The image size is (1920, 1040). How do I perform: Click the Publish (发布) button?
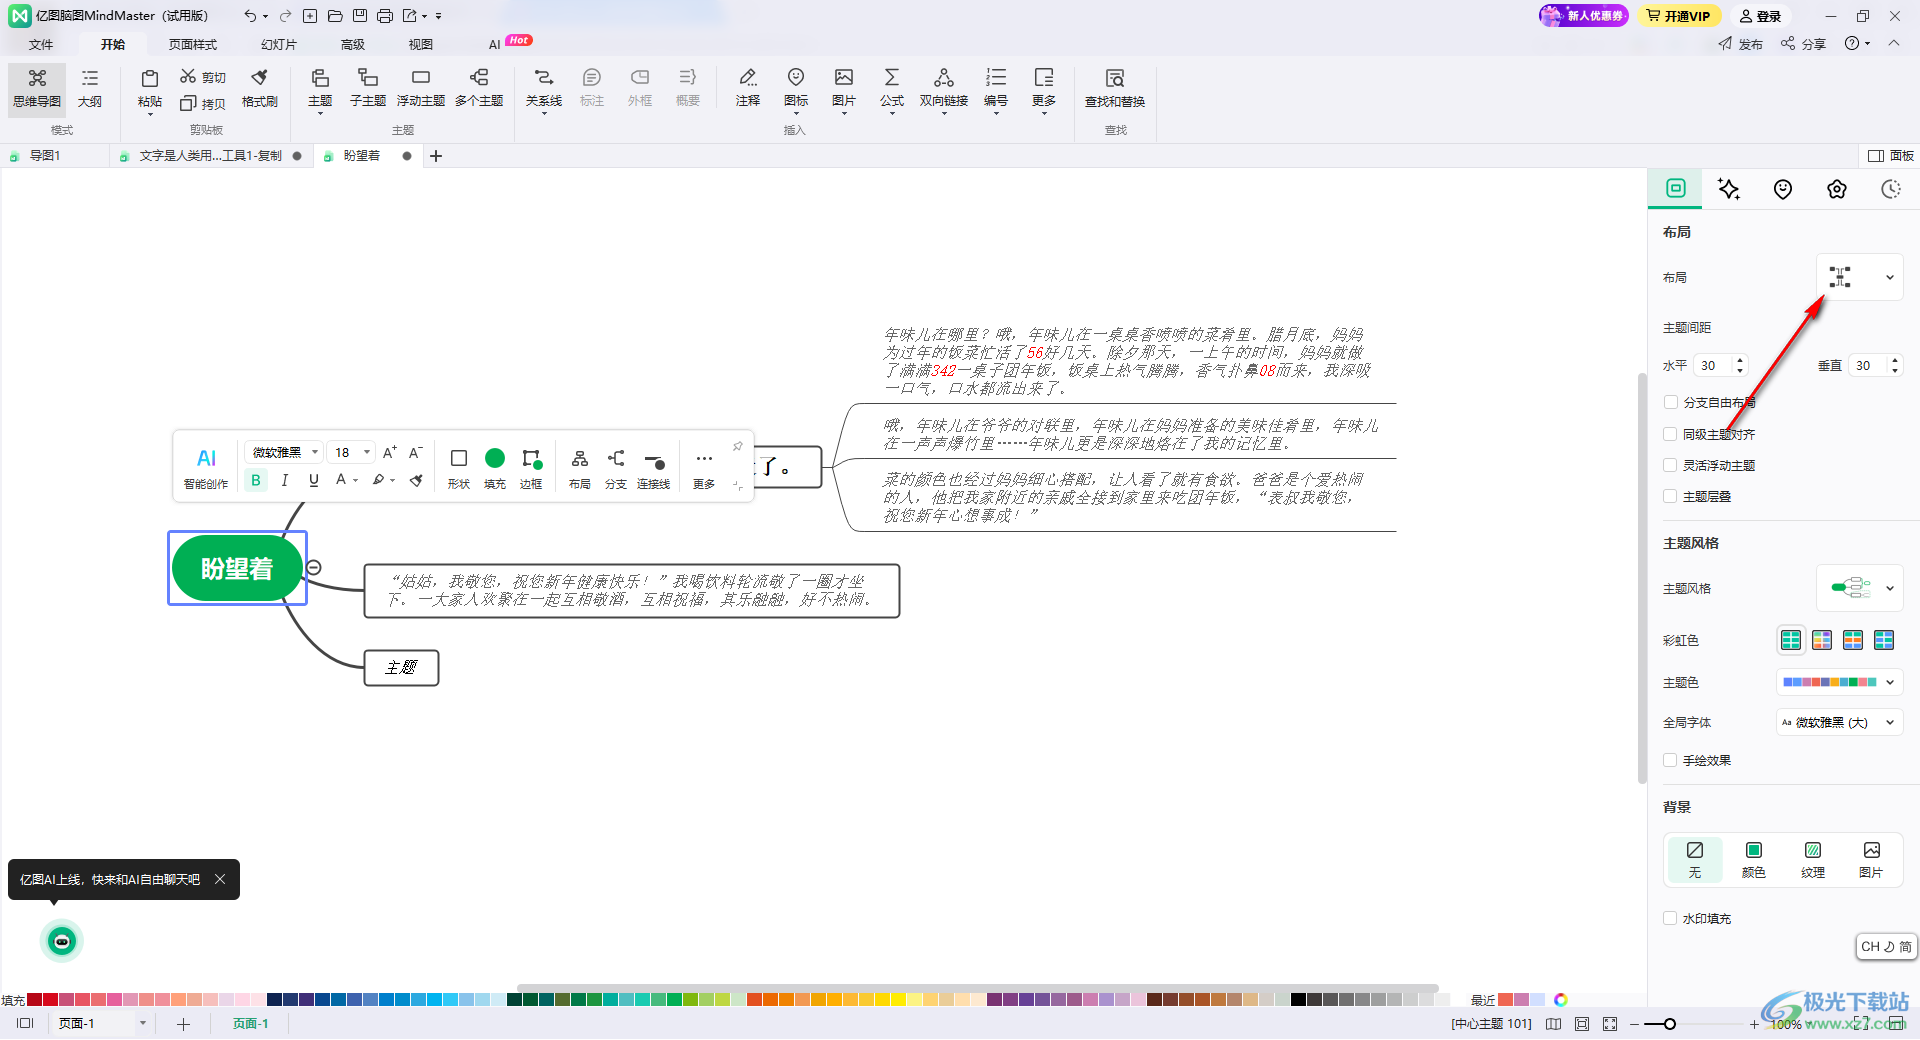point(1741,43)
